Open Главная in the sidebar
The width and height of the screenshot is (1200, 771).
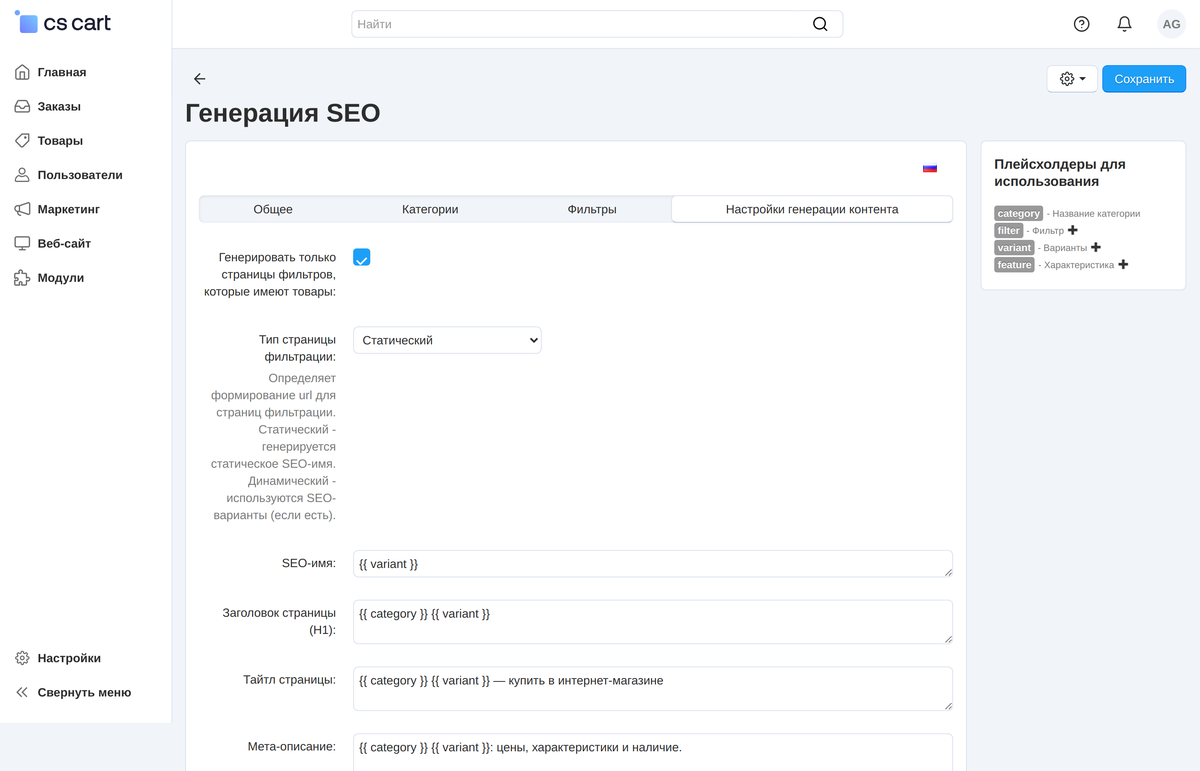(62, 72)
